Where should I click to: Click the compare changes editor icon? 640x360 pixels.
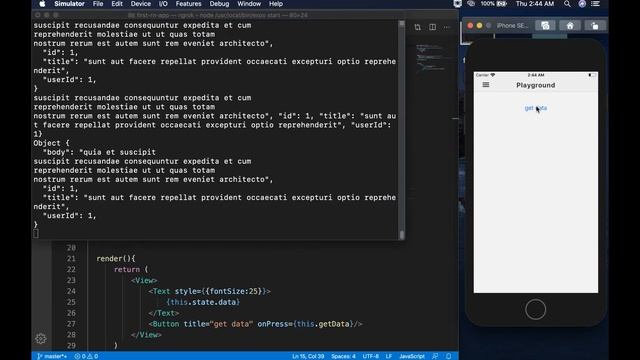click(417, 27)
